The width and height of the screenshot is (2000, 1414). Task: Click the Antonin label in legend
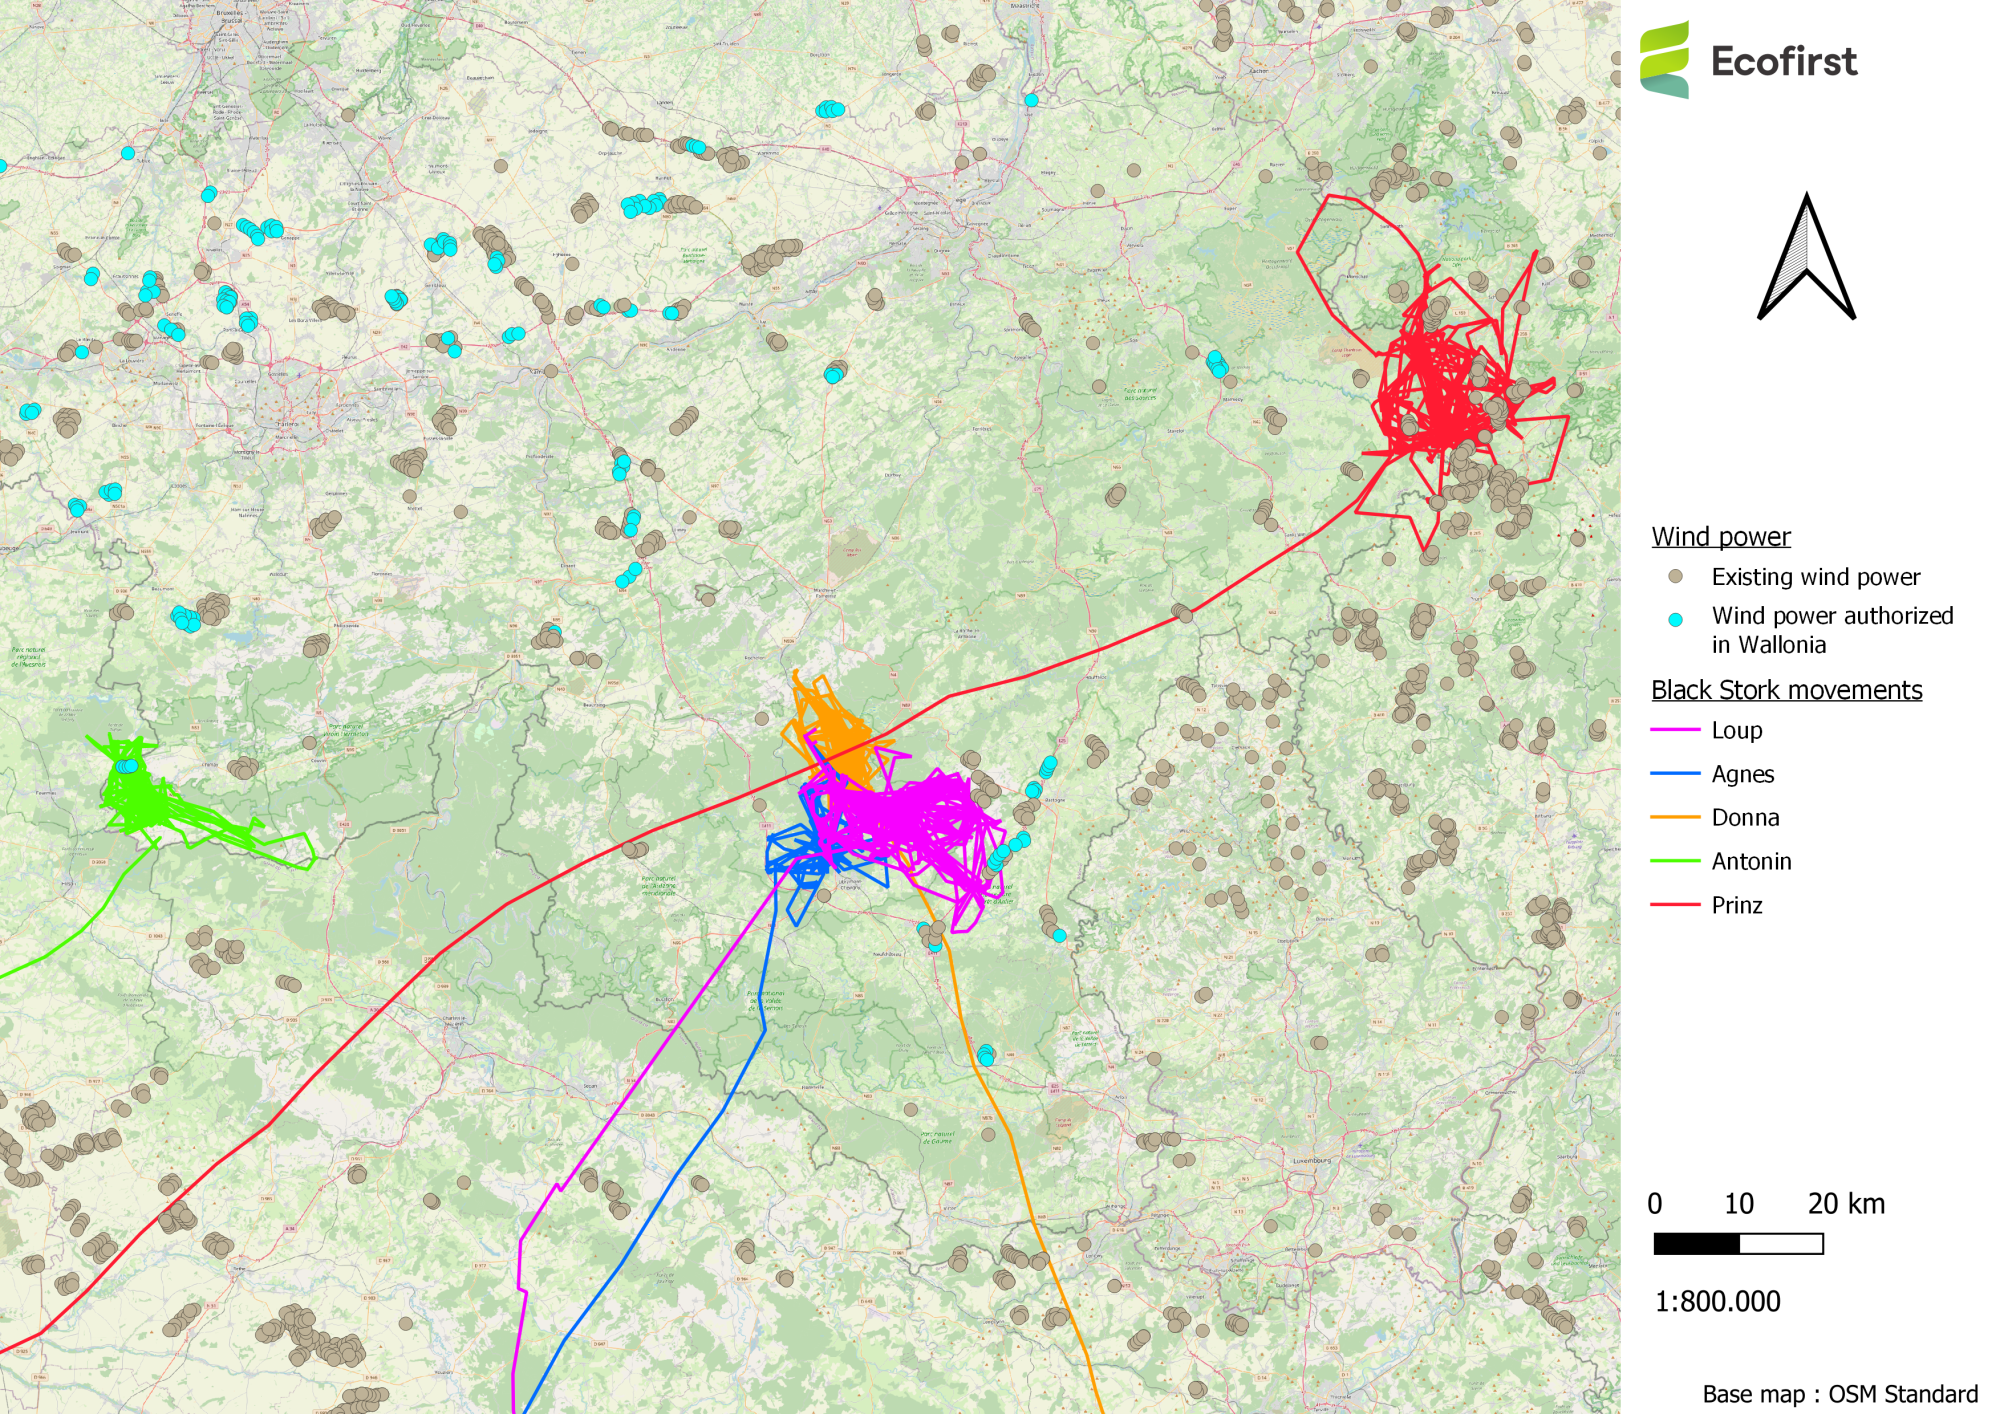pyautogui.click(x=1751, y=861)
